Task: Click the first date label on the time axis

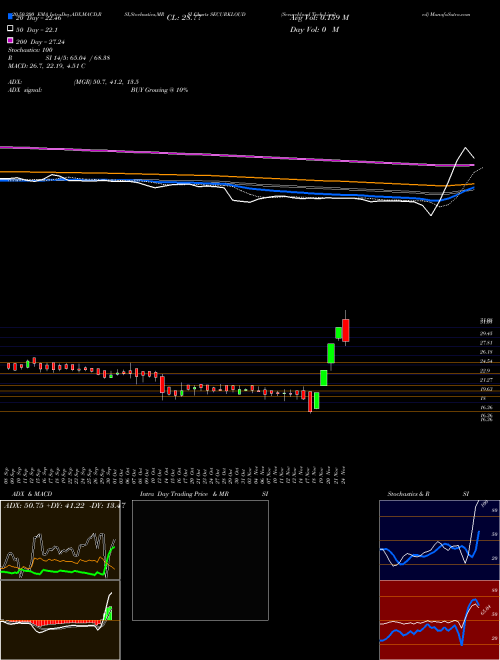Action: click(8, 475)
